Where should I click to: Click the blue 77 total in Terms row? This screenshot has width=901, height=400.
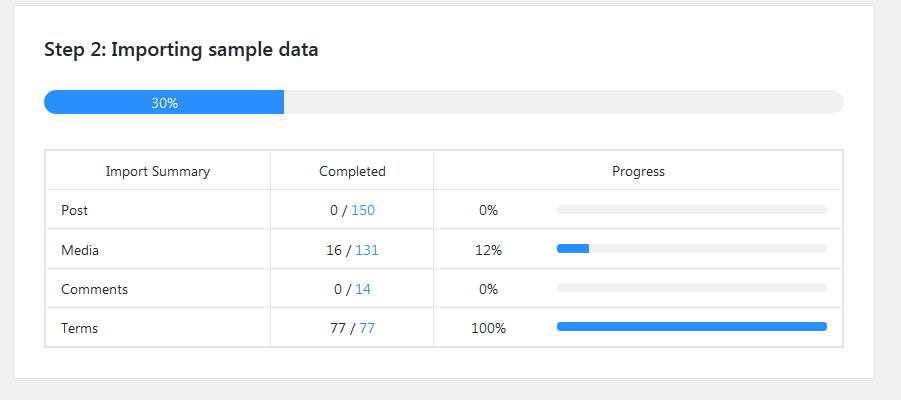pos(367,328)
